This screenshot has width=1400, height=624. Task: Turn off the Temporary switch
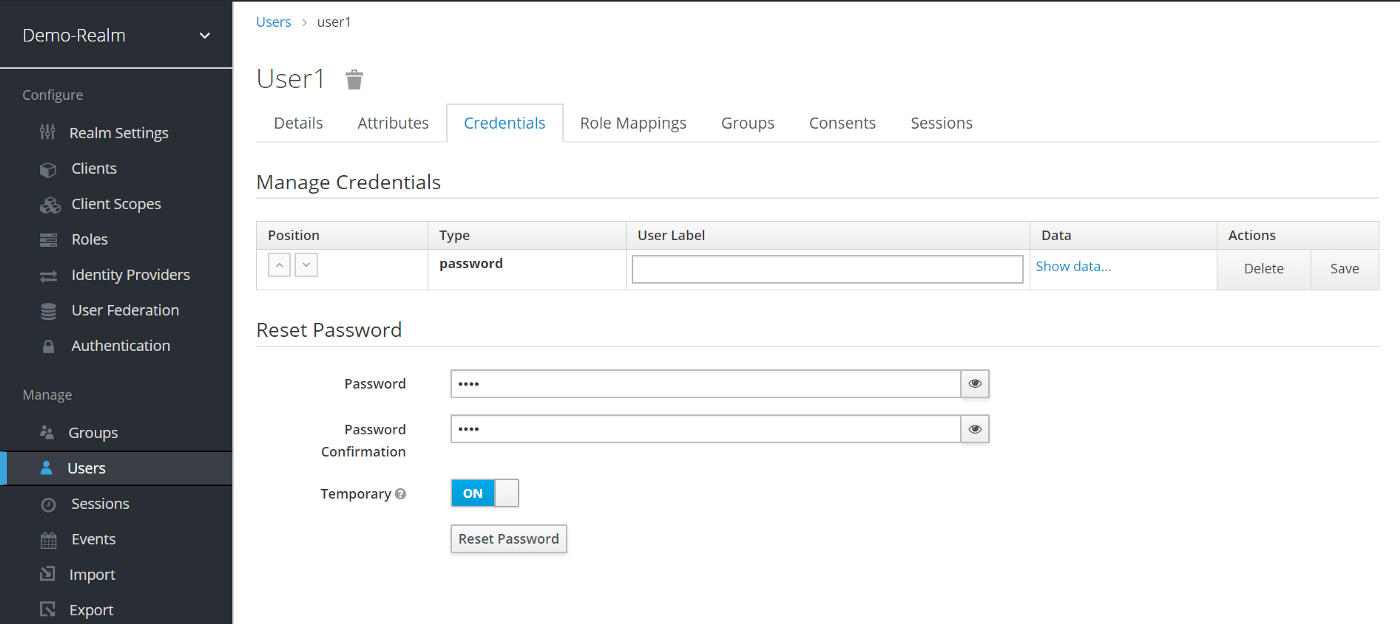pos(485,493)
